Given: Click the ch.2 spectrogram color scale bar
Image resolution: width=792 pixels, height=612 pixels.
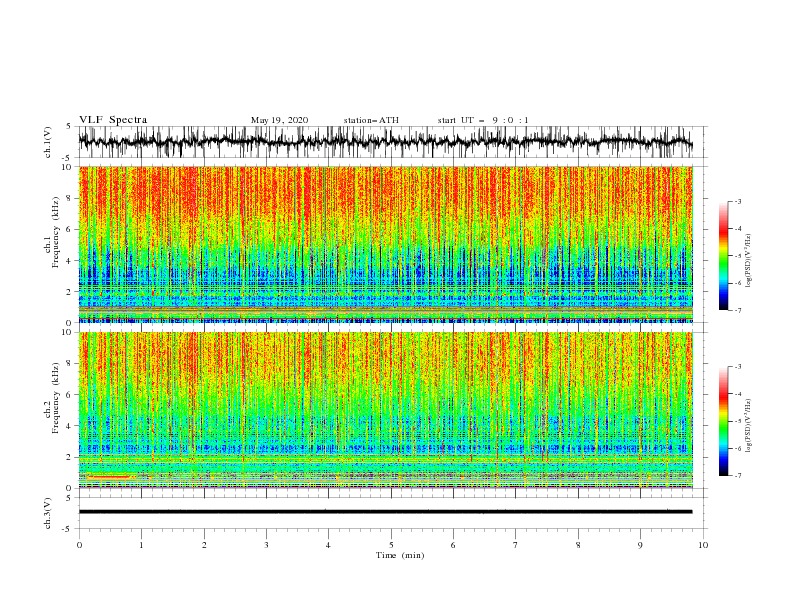Looking at the screenshot, I should pyautogui.click(x=723, y=421).
